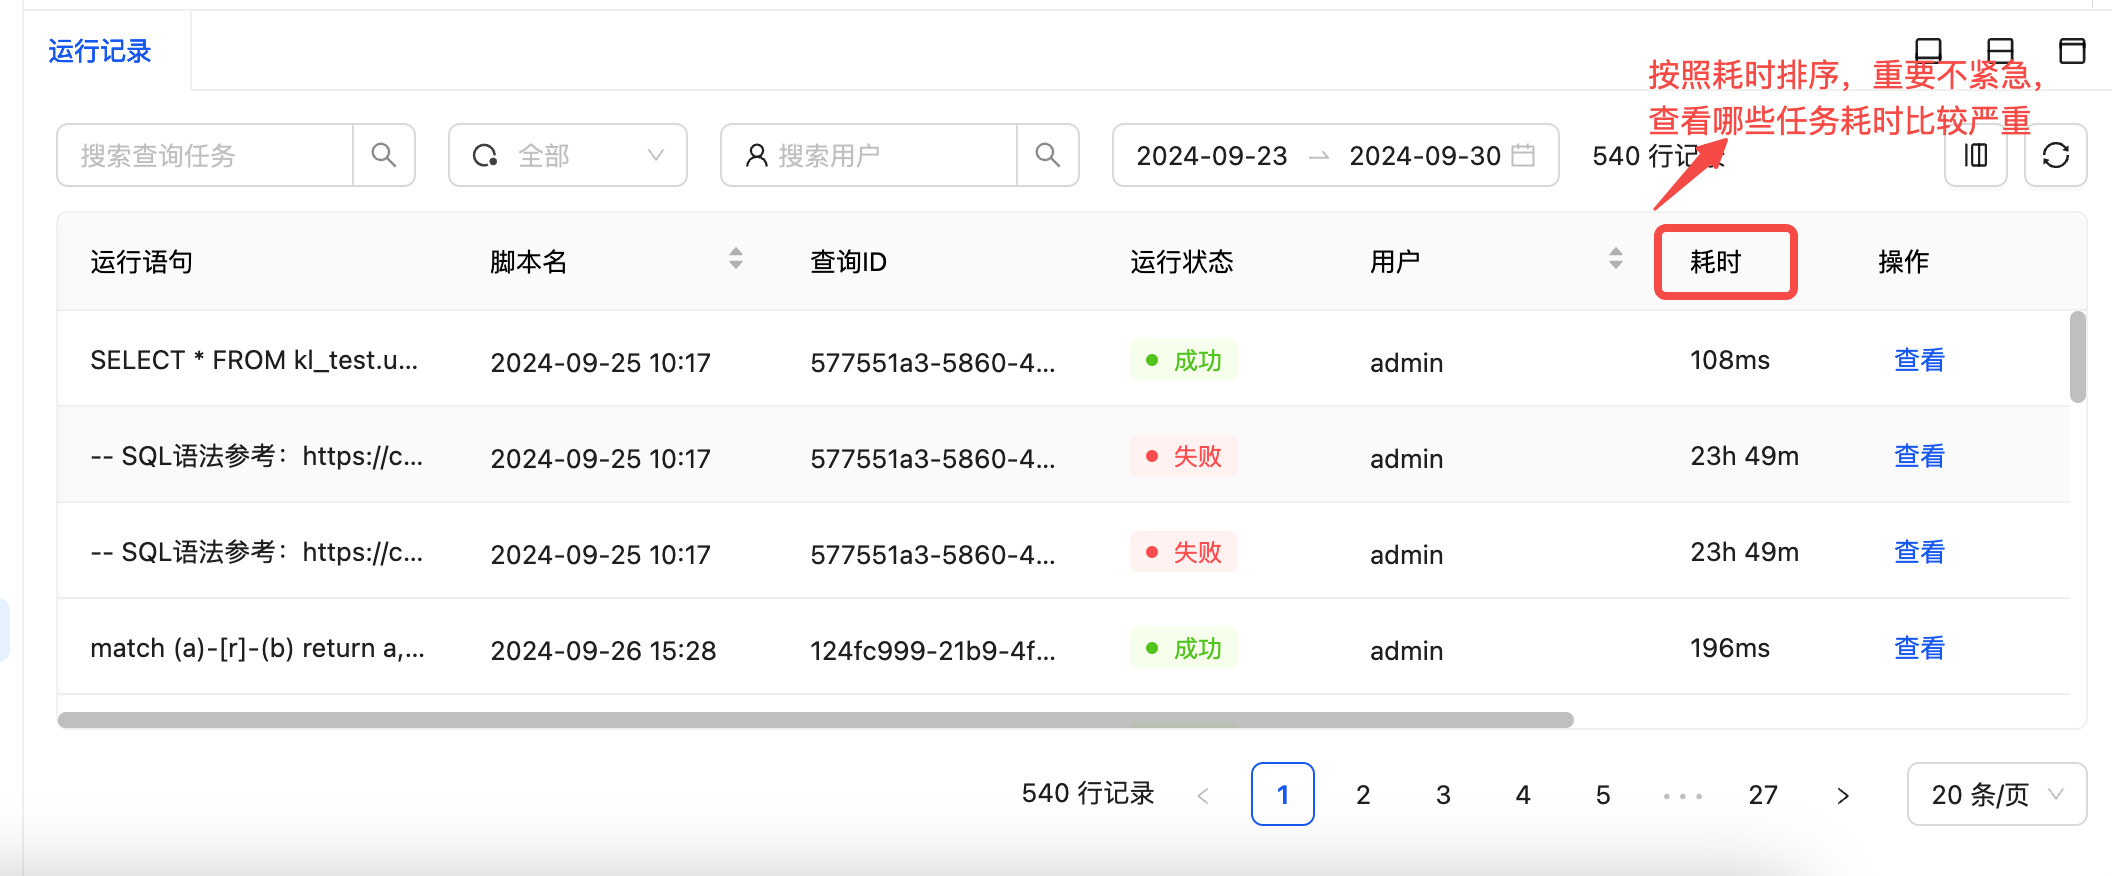Click the 成功 status in match row

(x=1184, y=648)
